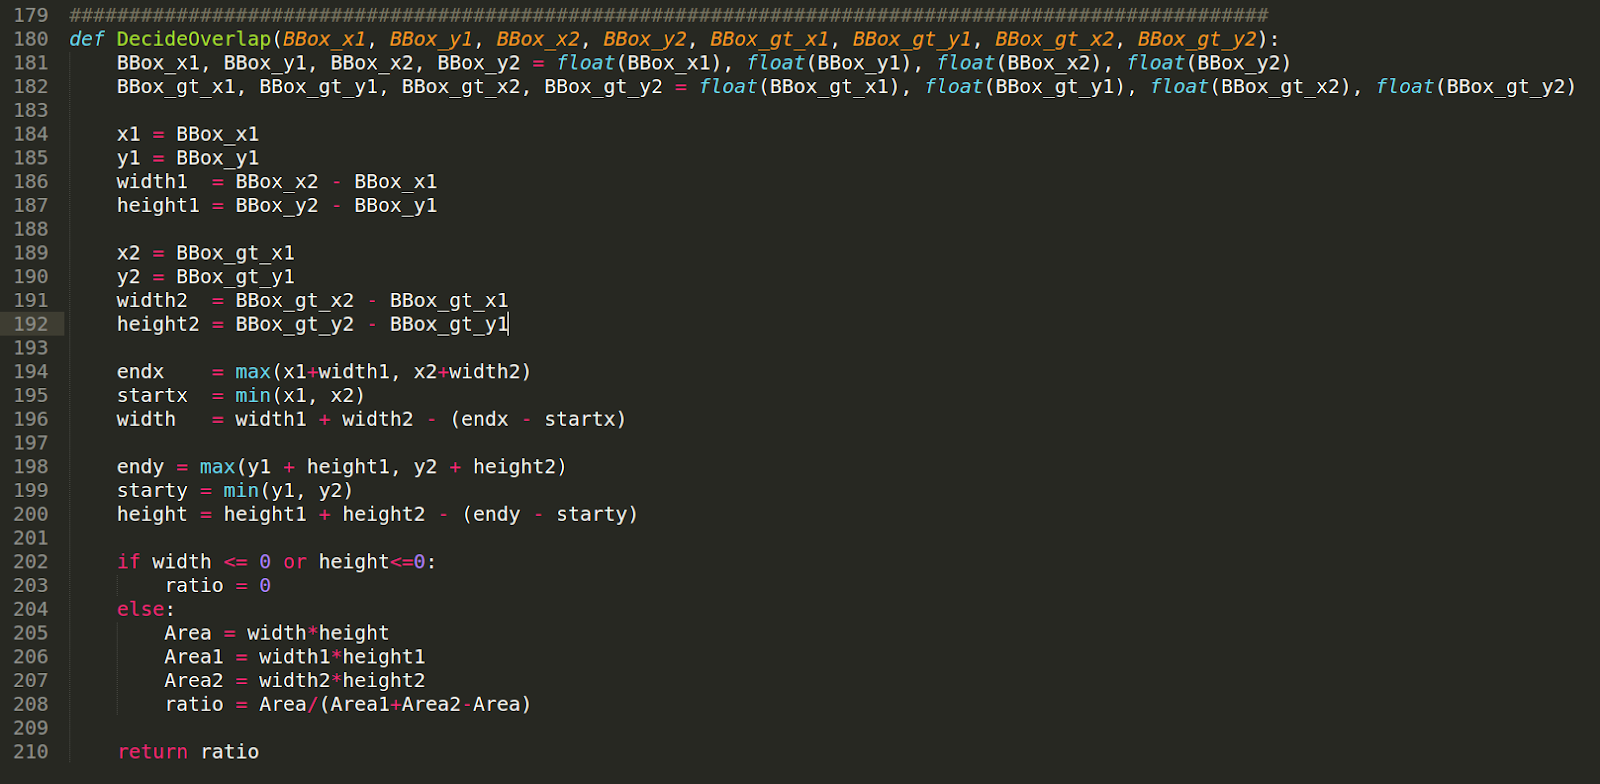
Task: Click the if keyword on line 202
Action: [128, 562]
